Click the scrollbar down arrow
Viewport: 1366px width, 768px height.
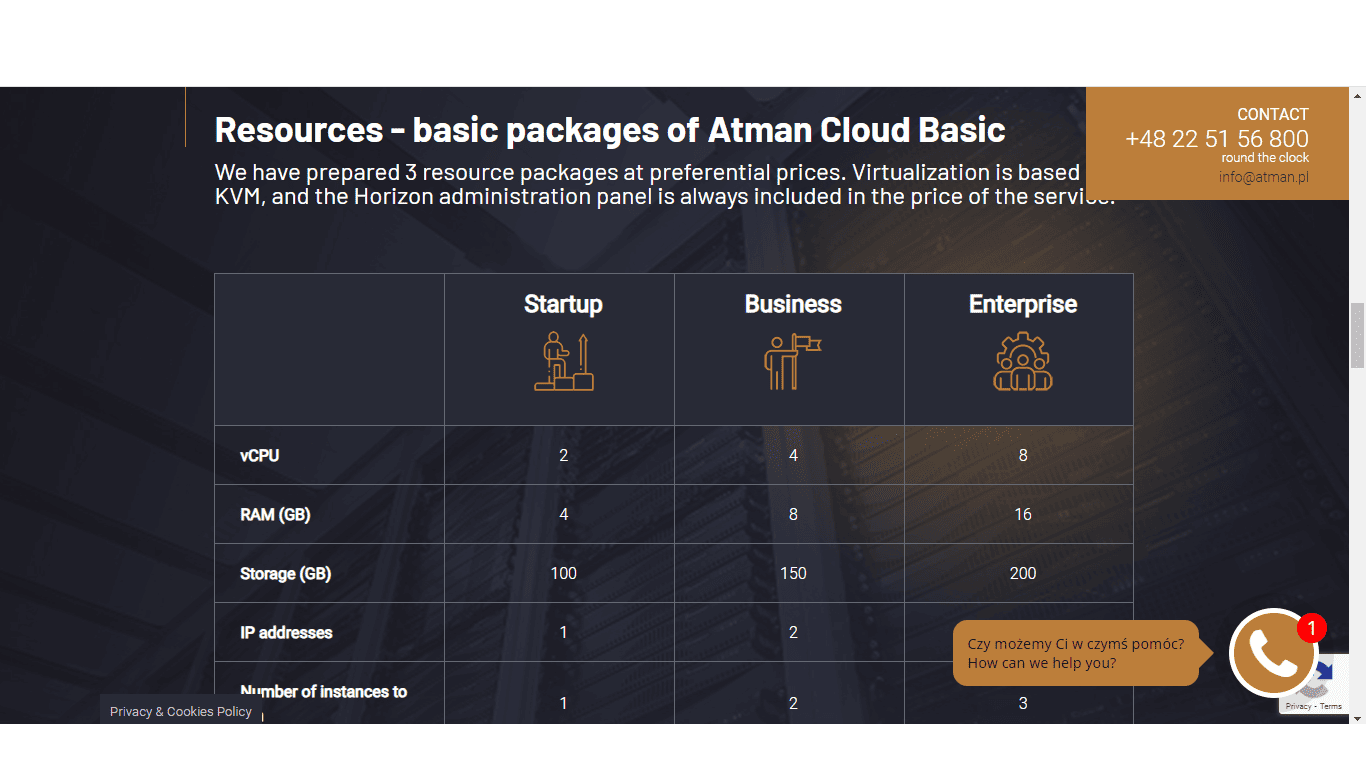(x=1357, y=717)
